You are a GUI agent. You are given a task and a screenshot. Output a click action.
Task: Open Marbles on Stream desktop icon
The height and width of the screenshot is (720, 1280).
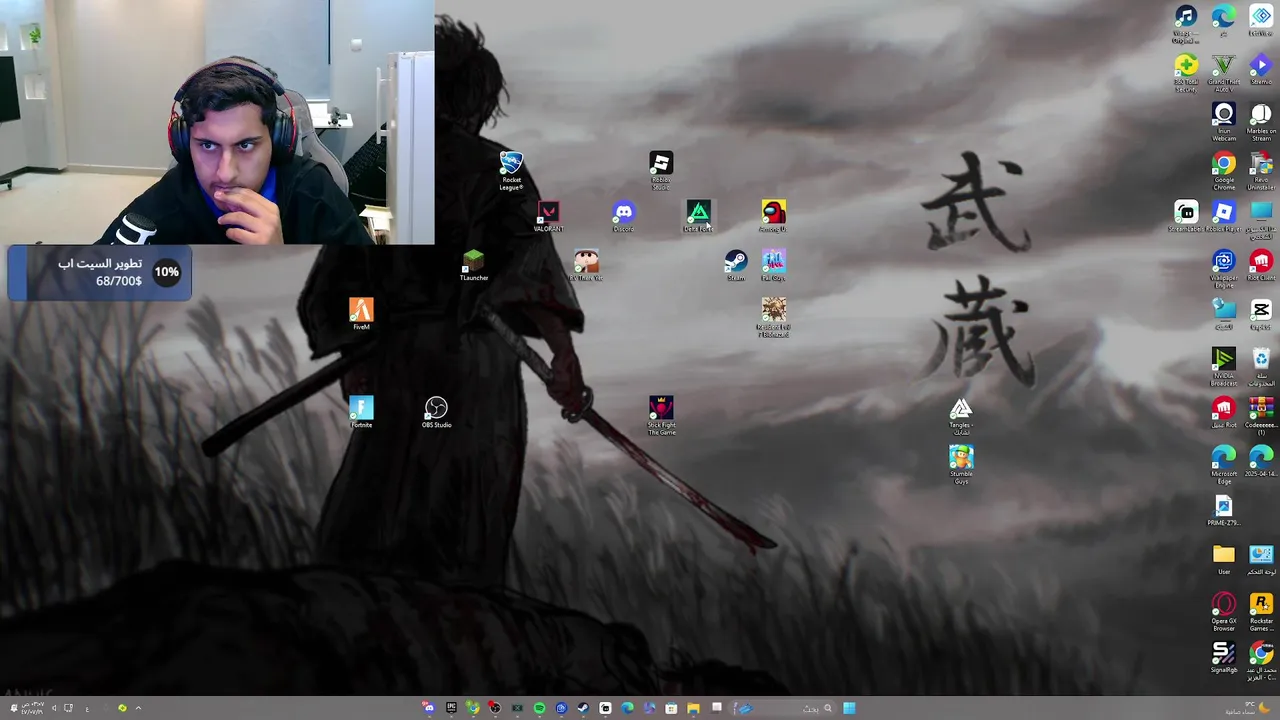click(x=1261, y=122)
